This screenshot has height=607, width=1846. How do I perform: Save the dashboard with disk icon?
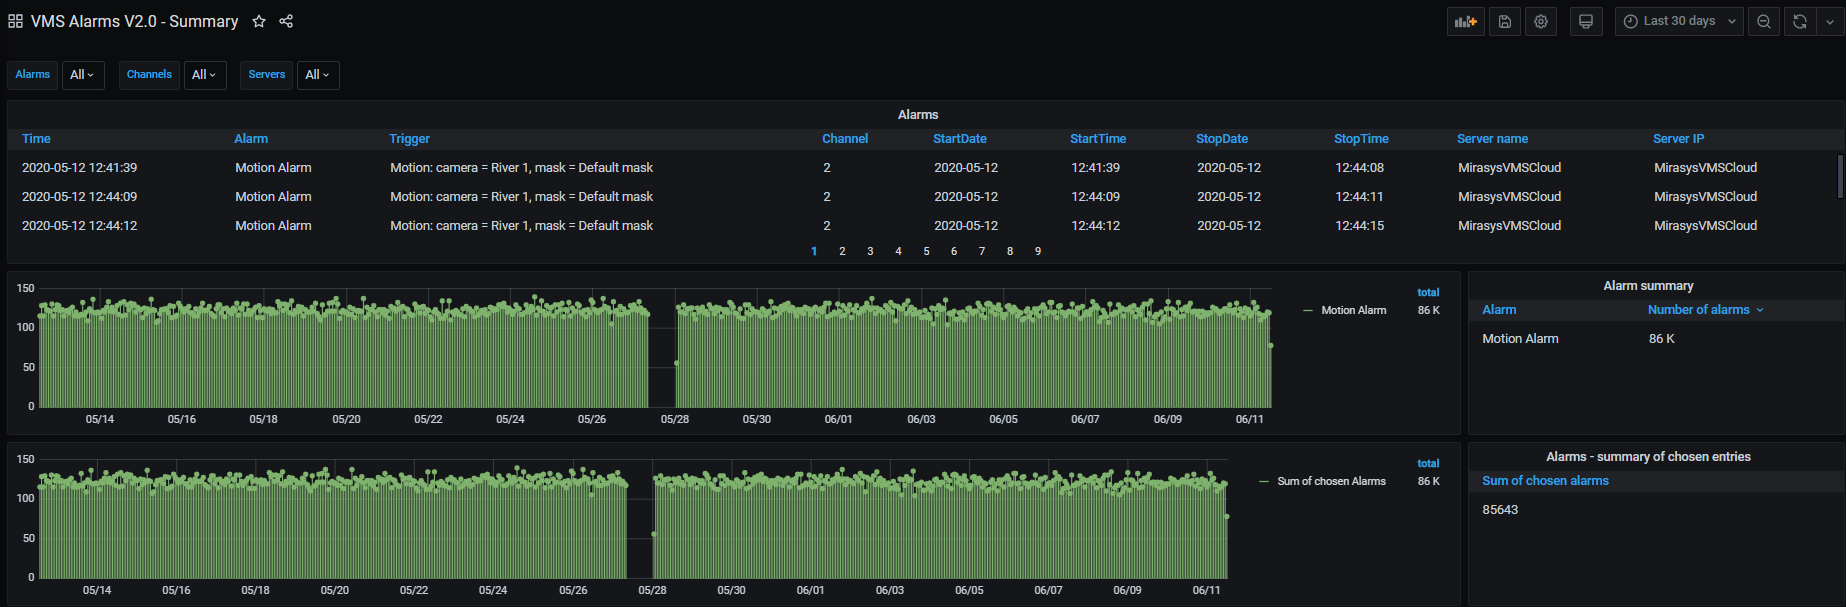[1504, 21]
